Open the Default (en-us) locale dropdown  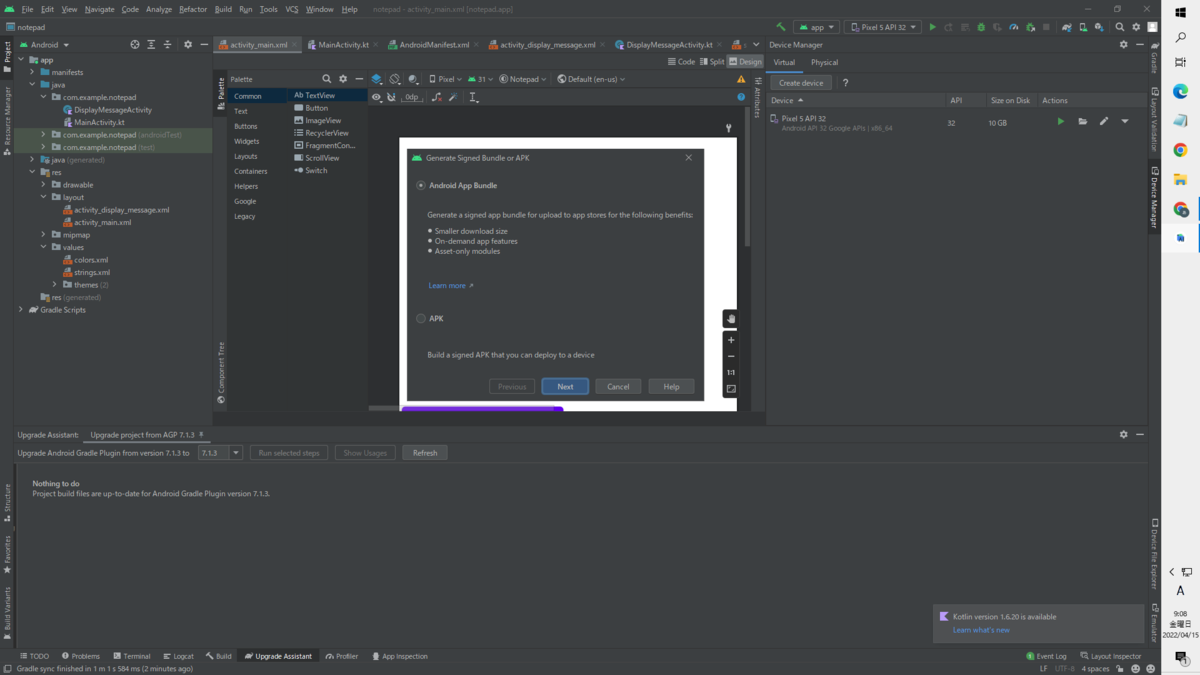(591, 79)
